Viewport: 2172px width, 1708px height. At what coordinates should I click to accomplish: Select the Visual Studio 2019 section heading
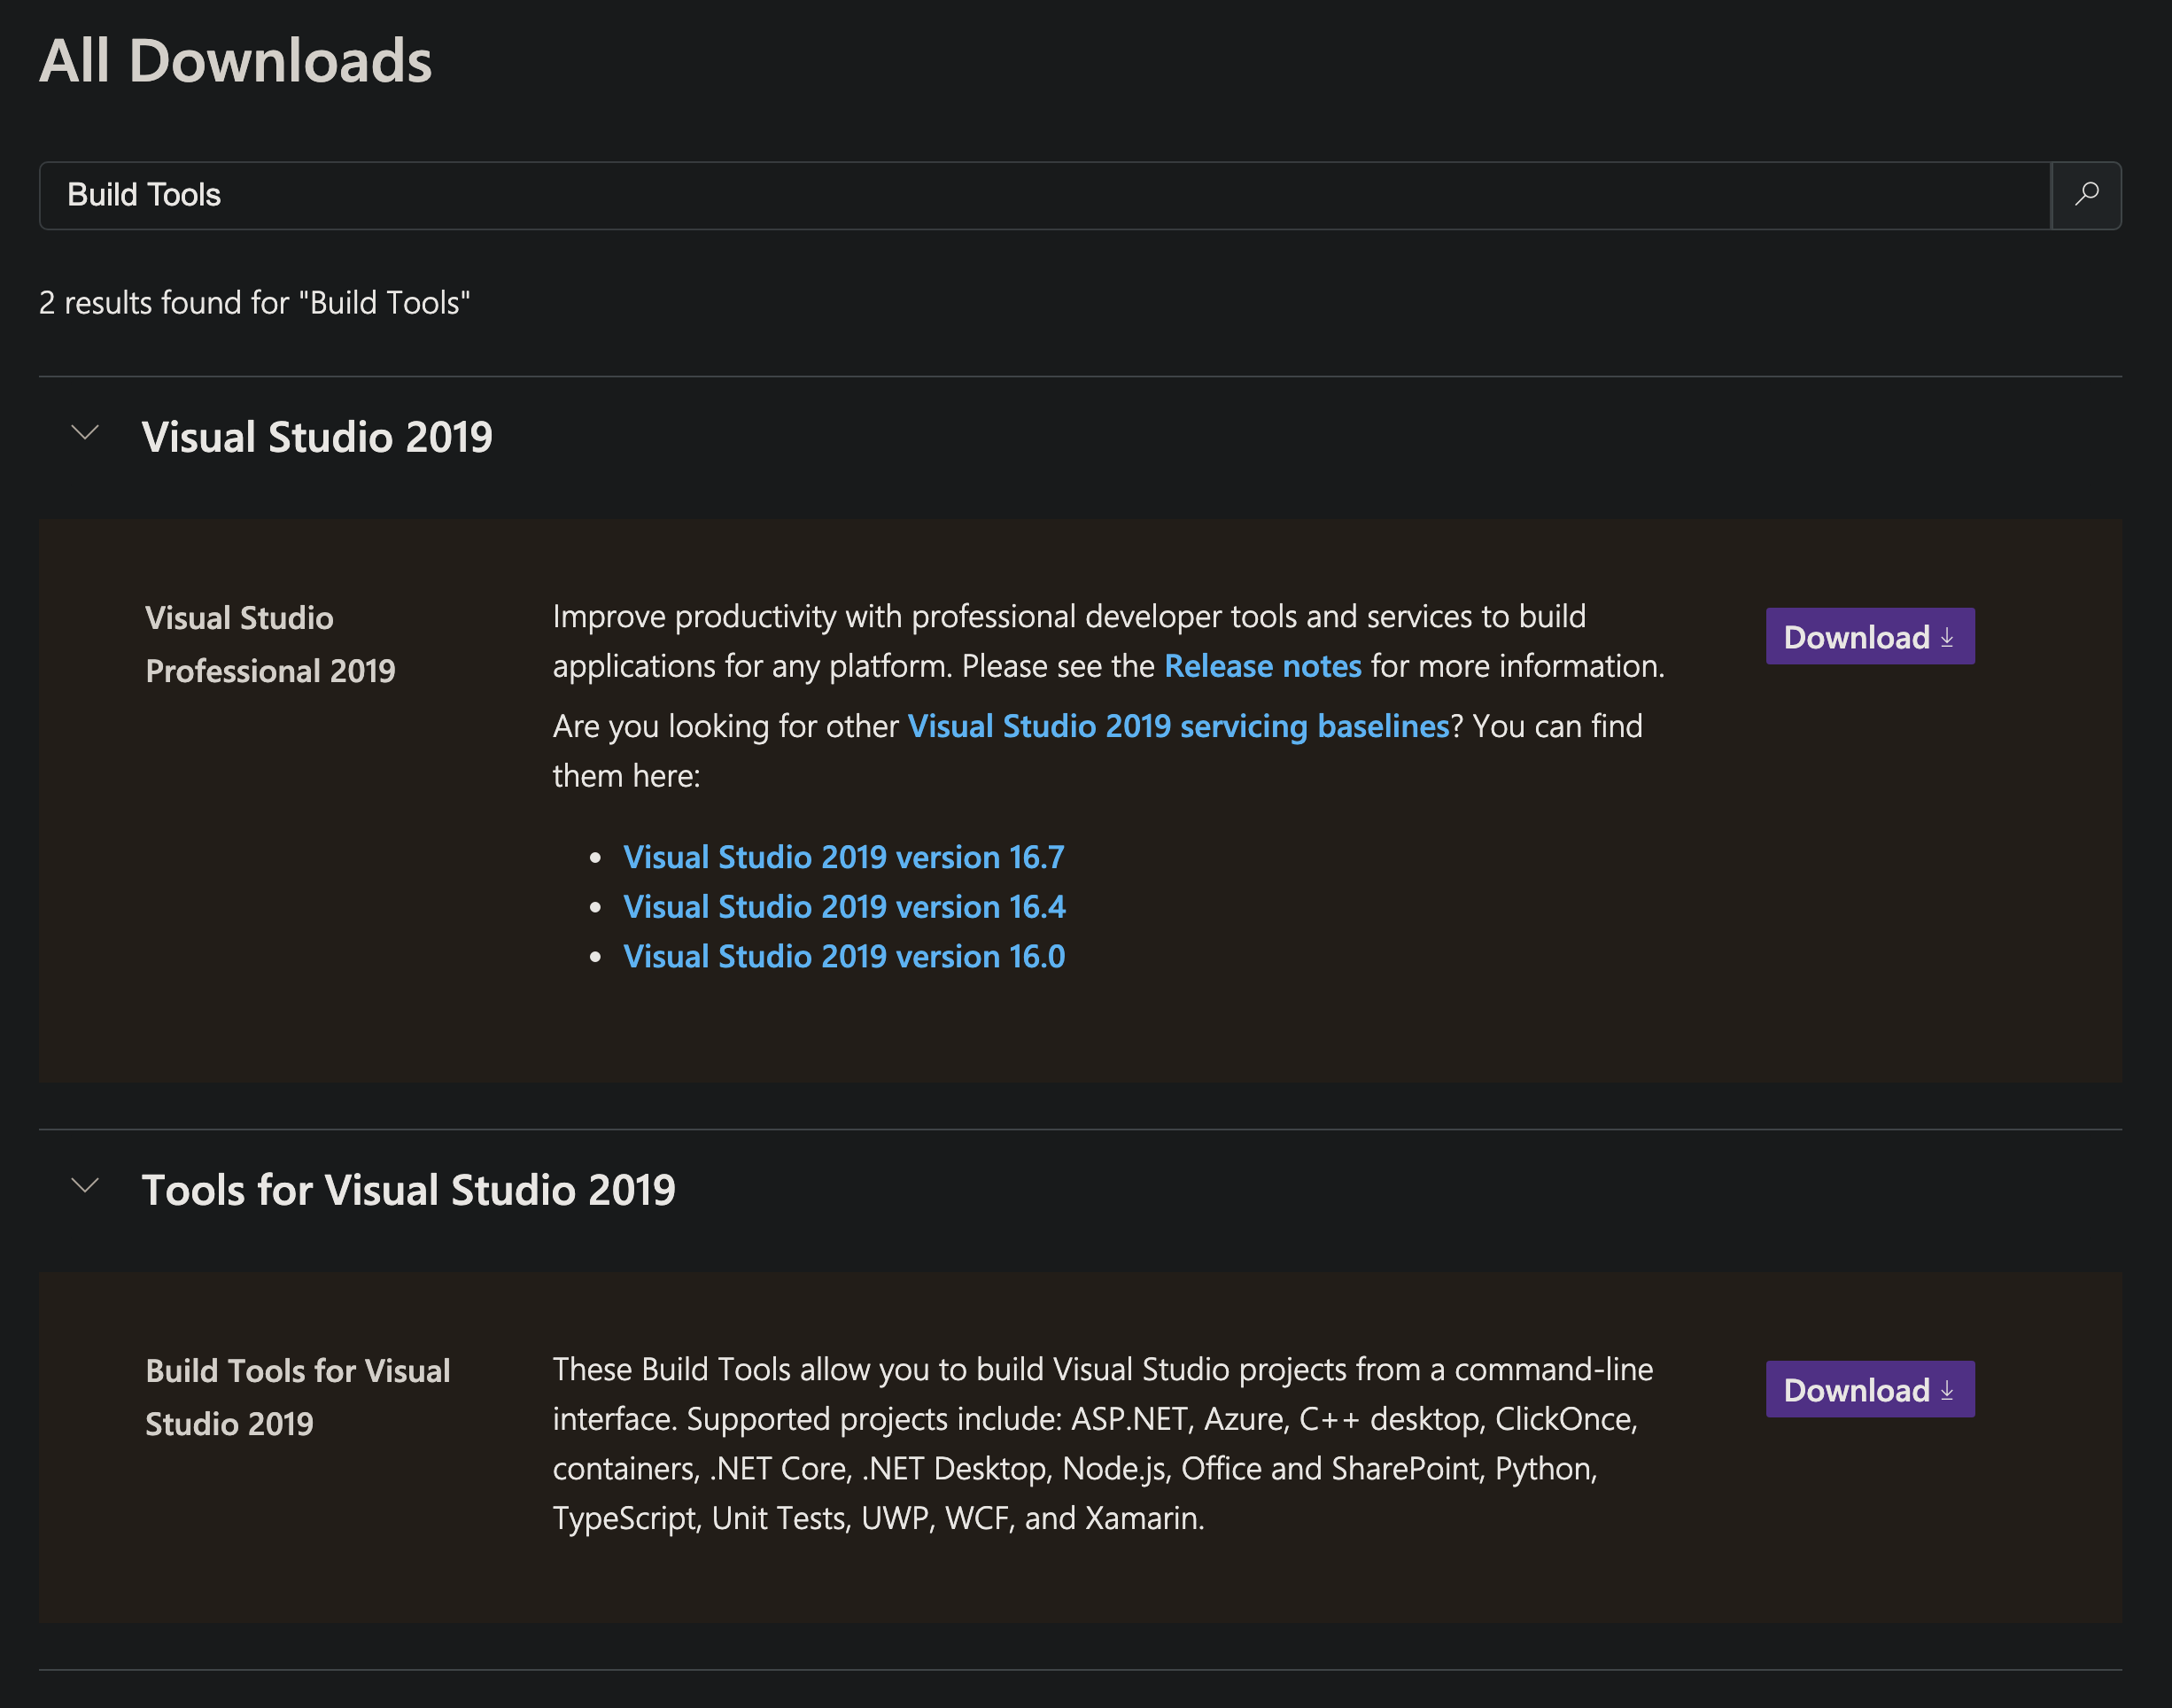[317, 437]
